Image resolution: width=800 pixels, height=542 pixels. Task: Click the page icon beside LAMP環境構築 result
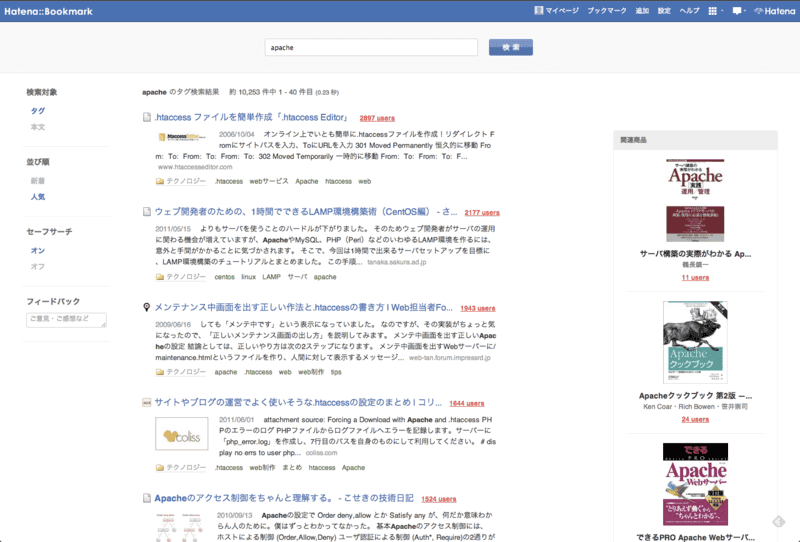click(x=147, y=212)
